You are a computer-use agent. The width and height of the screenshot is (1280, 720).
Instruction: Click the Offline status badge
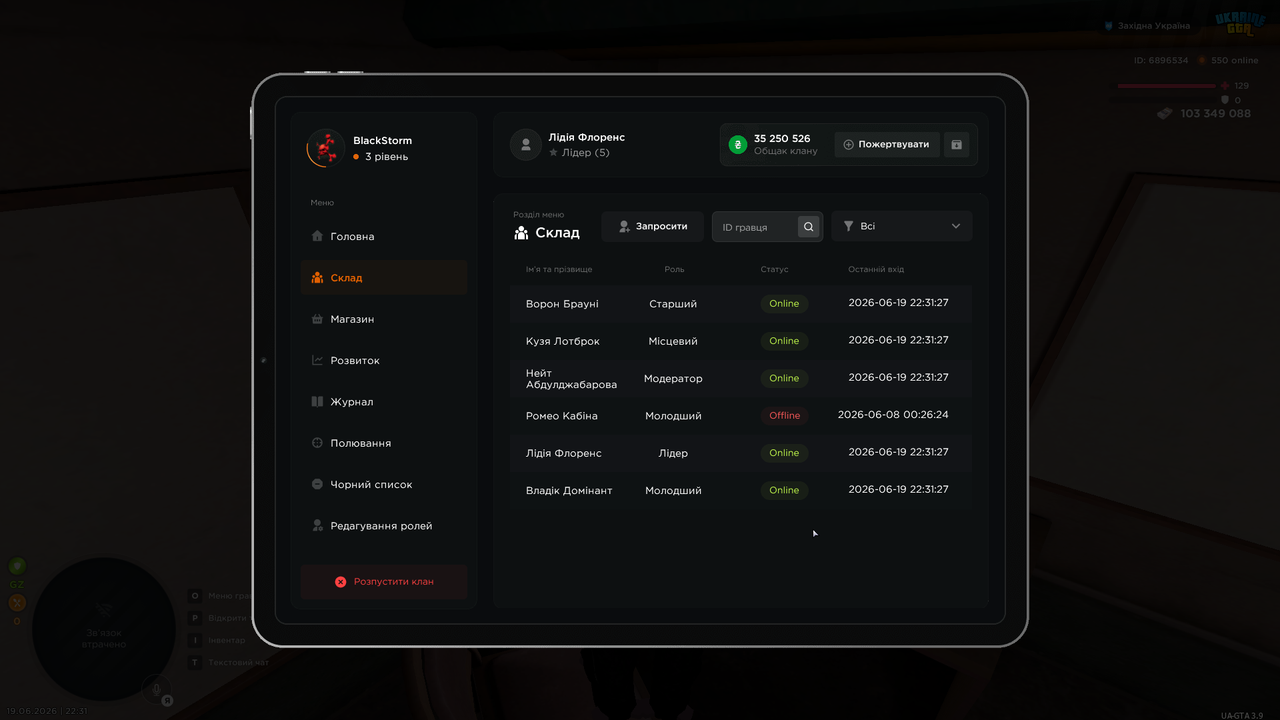[785, 415]
